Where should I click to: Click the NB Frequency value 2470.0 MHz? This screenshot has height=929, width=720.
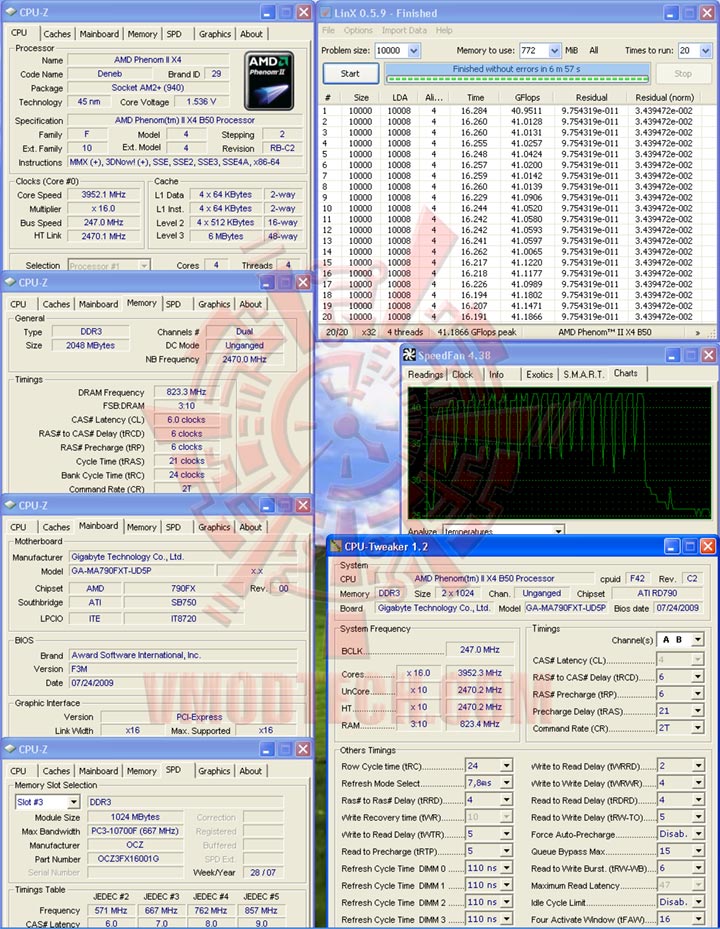click(244, 359)
